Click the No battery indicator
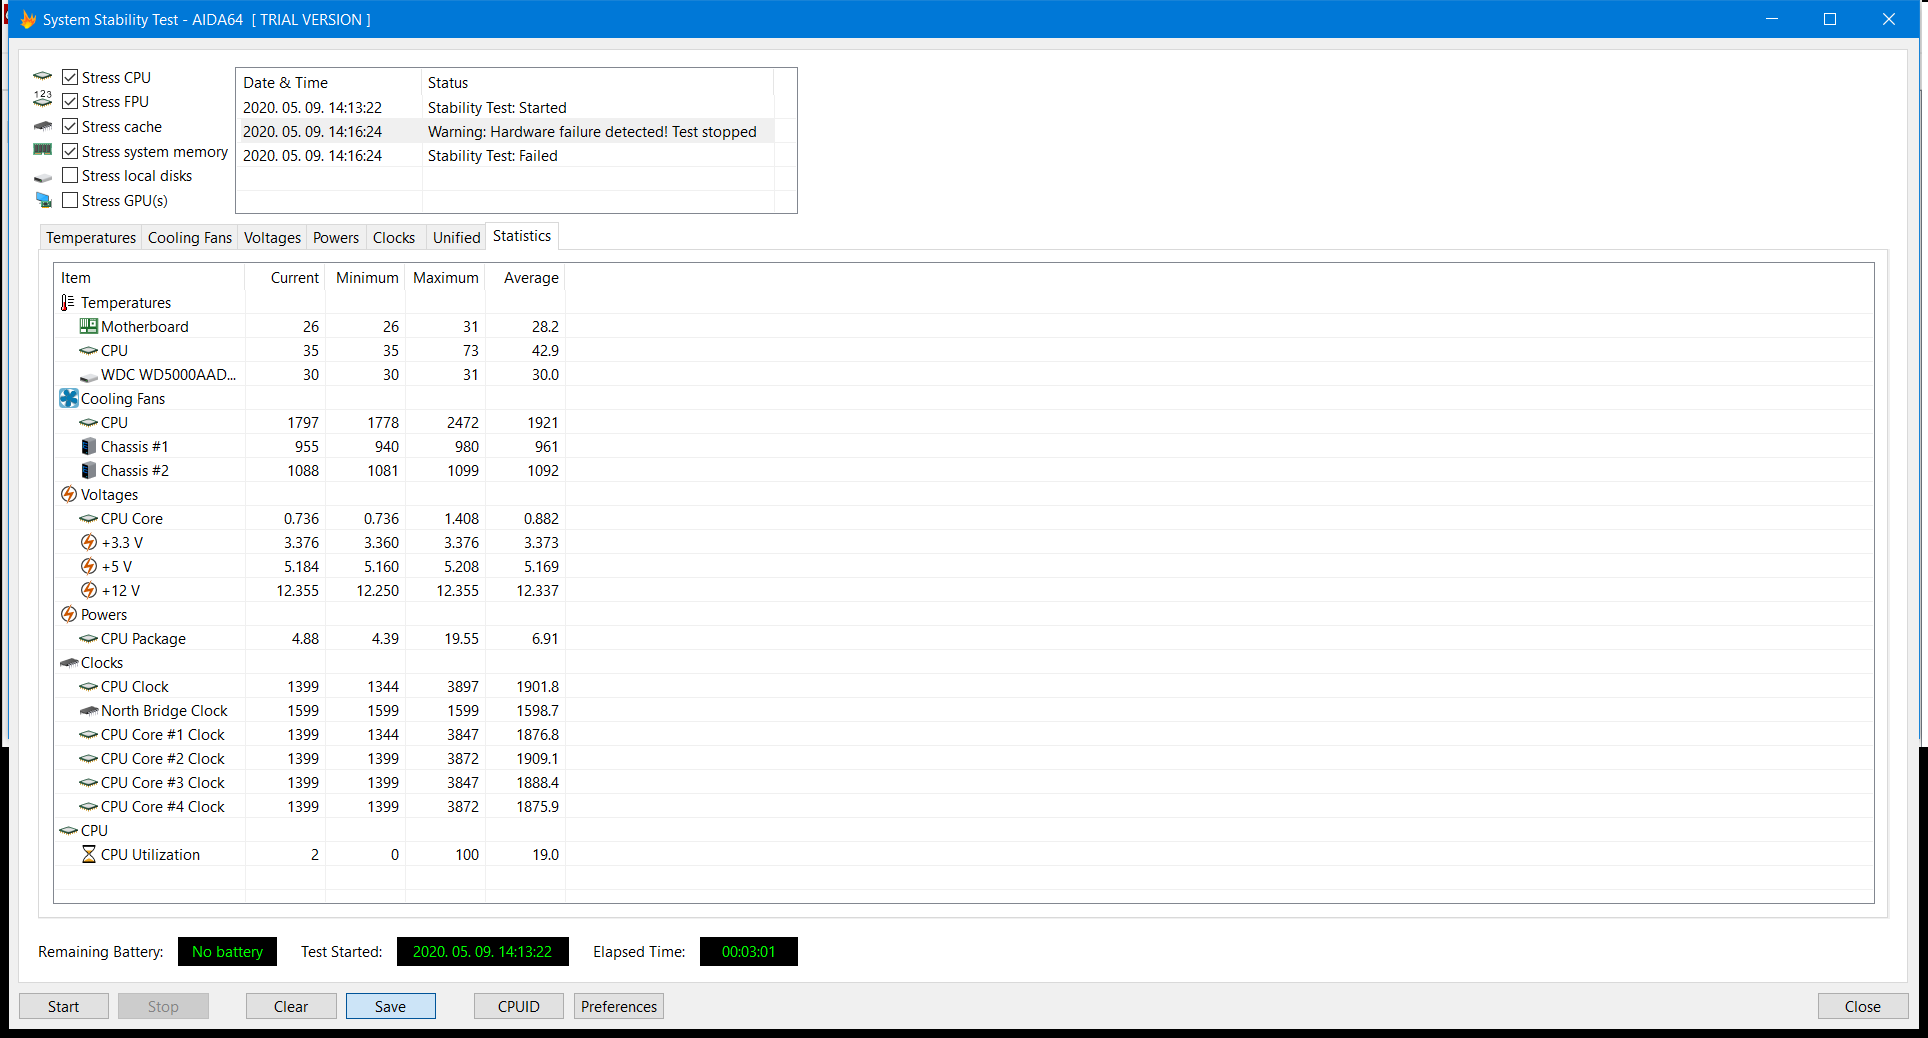This screenshot has width=1928, height=1038. coord(227,951)
